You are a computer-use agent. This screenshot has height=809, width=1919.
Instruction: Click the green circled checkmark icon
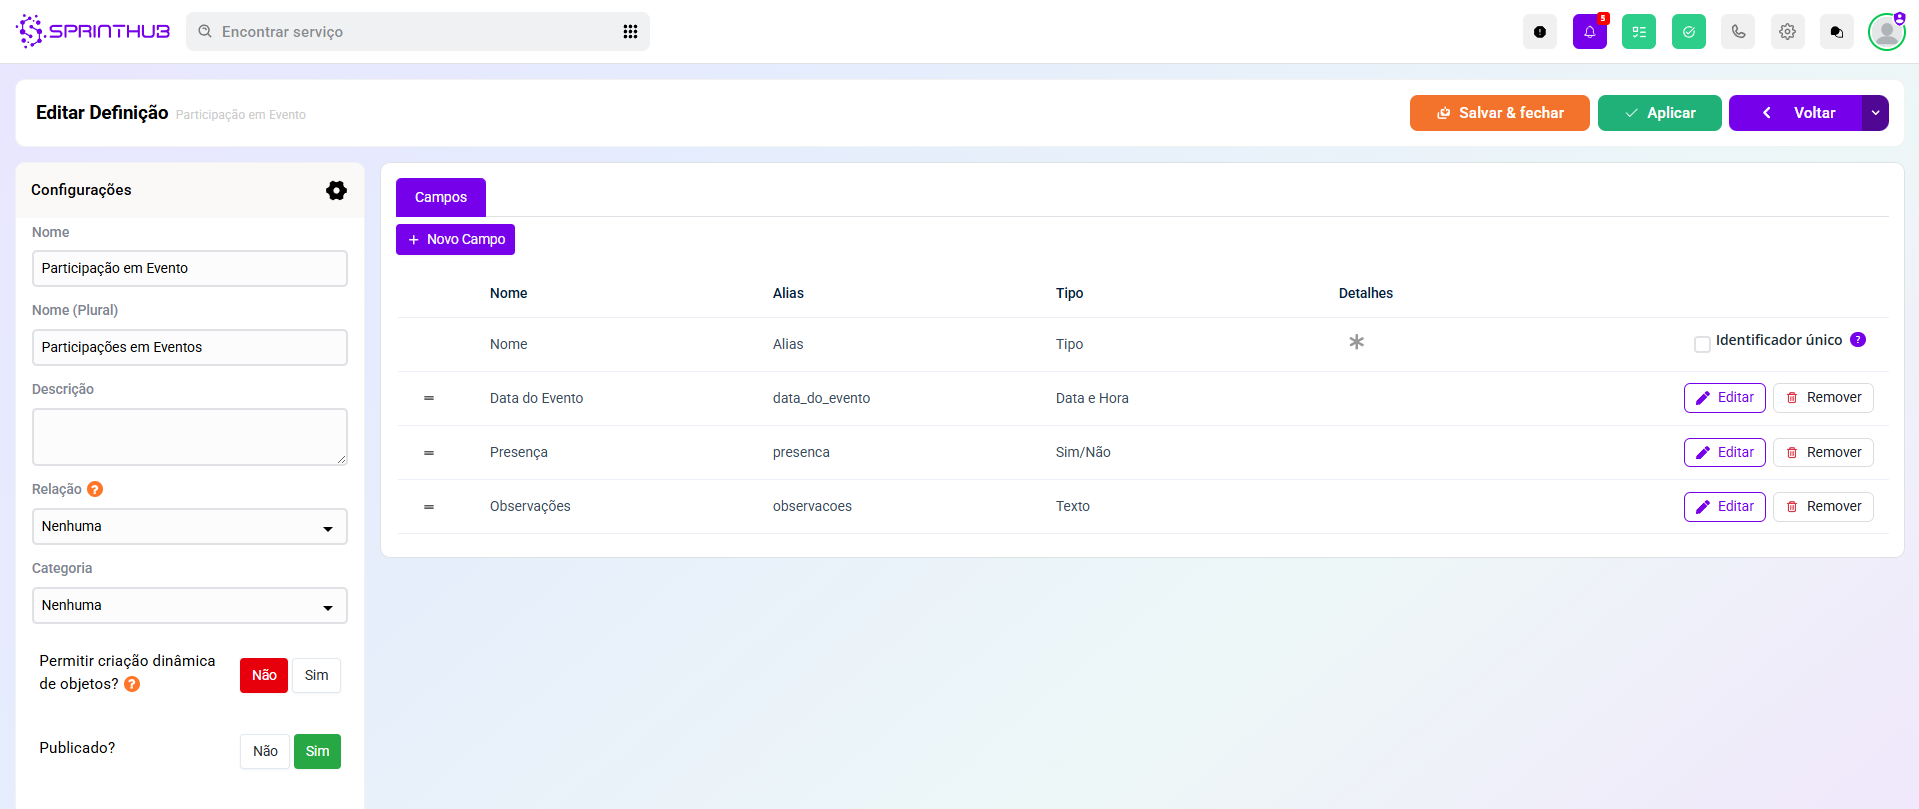point(1688,32)
